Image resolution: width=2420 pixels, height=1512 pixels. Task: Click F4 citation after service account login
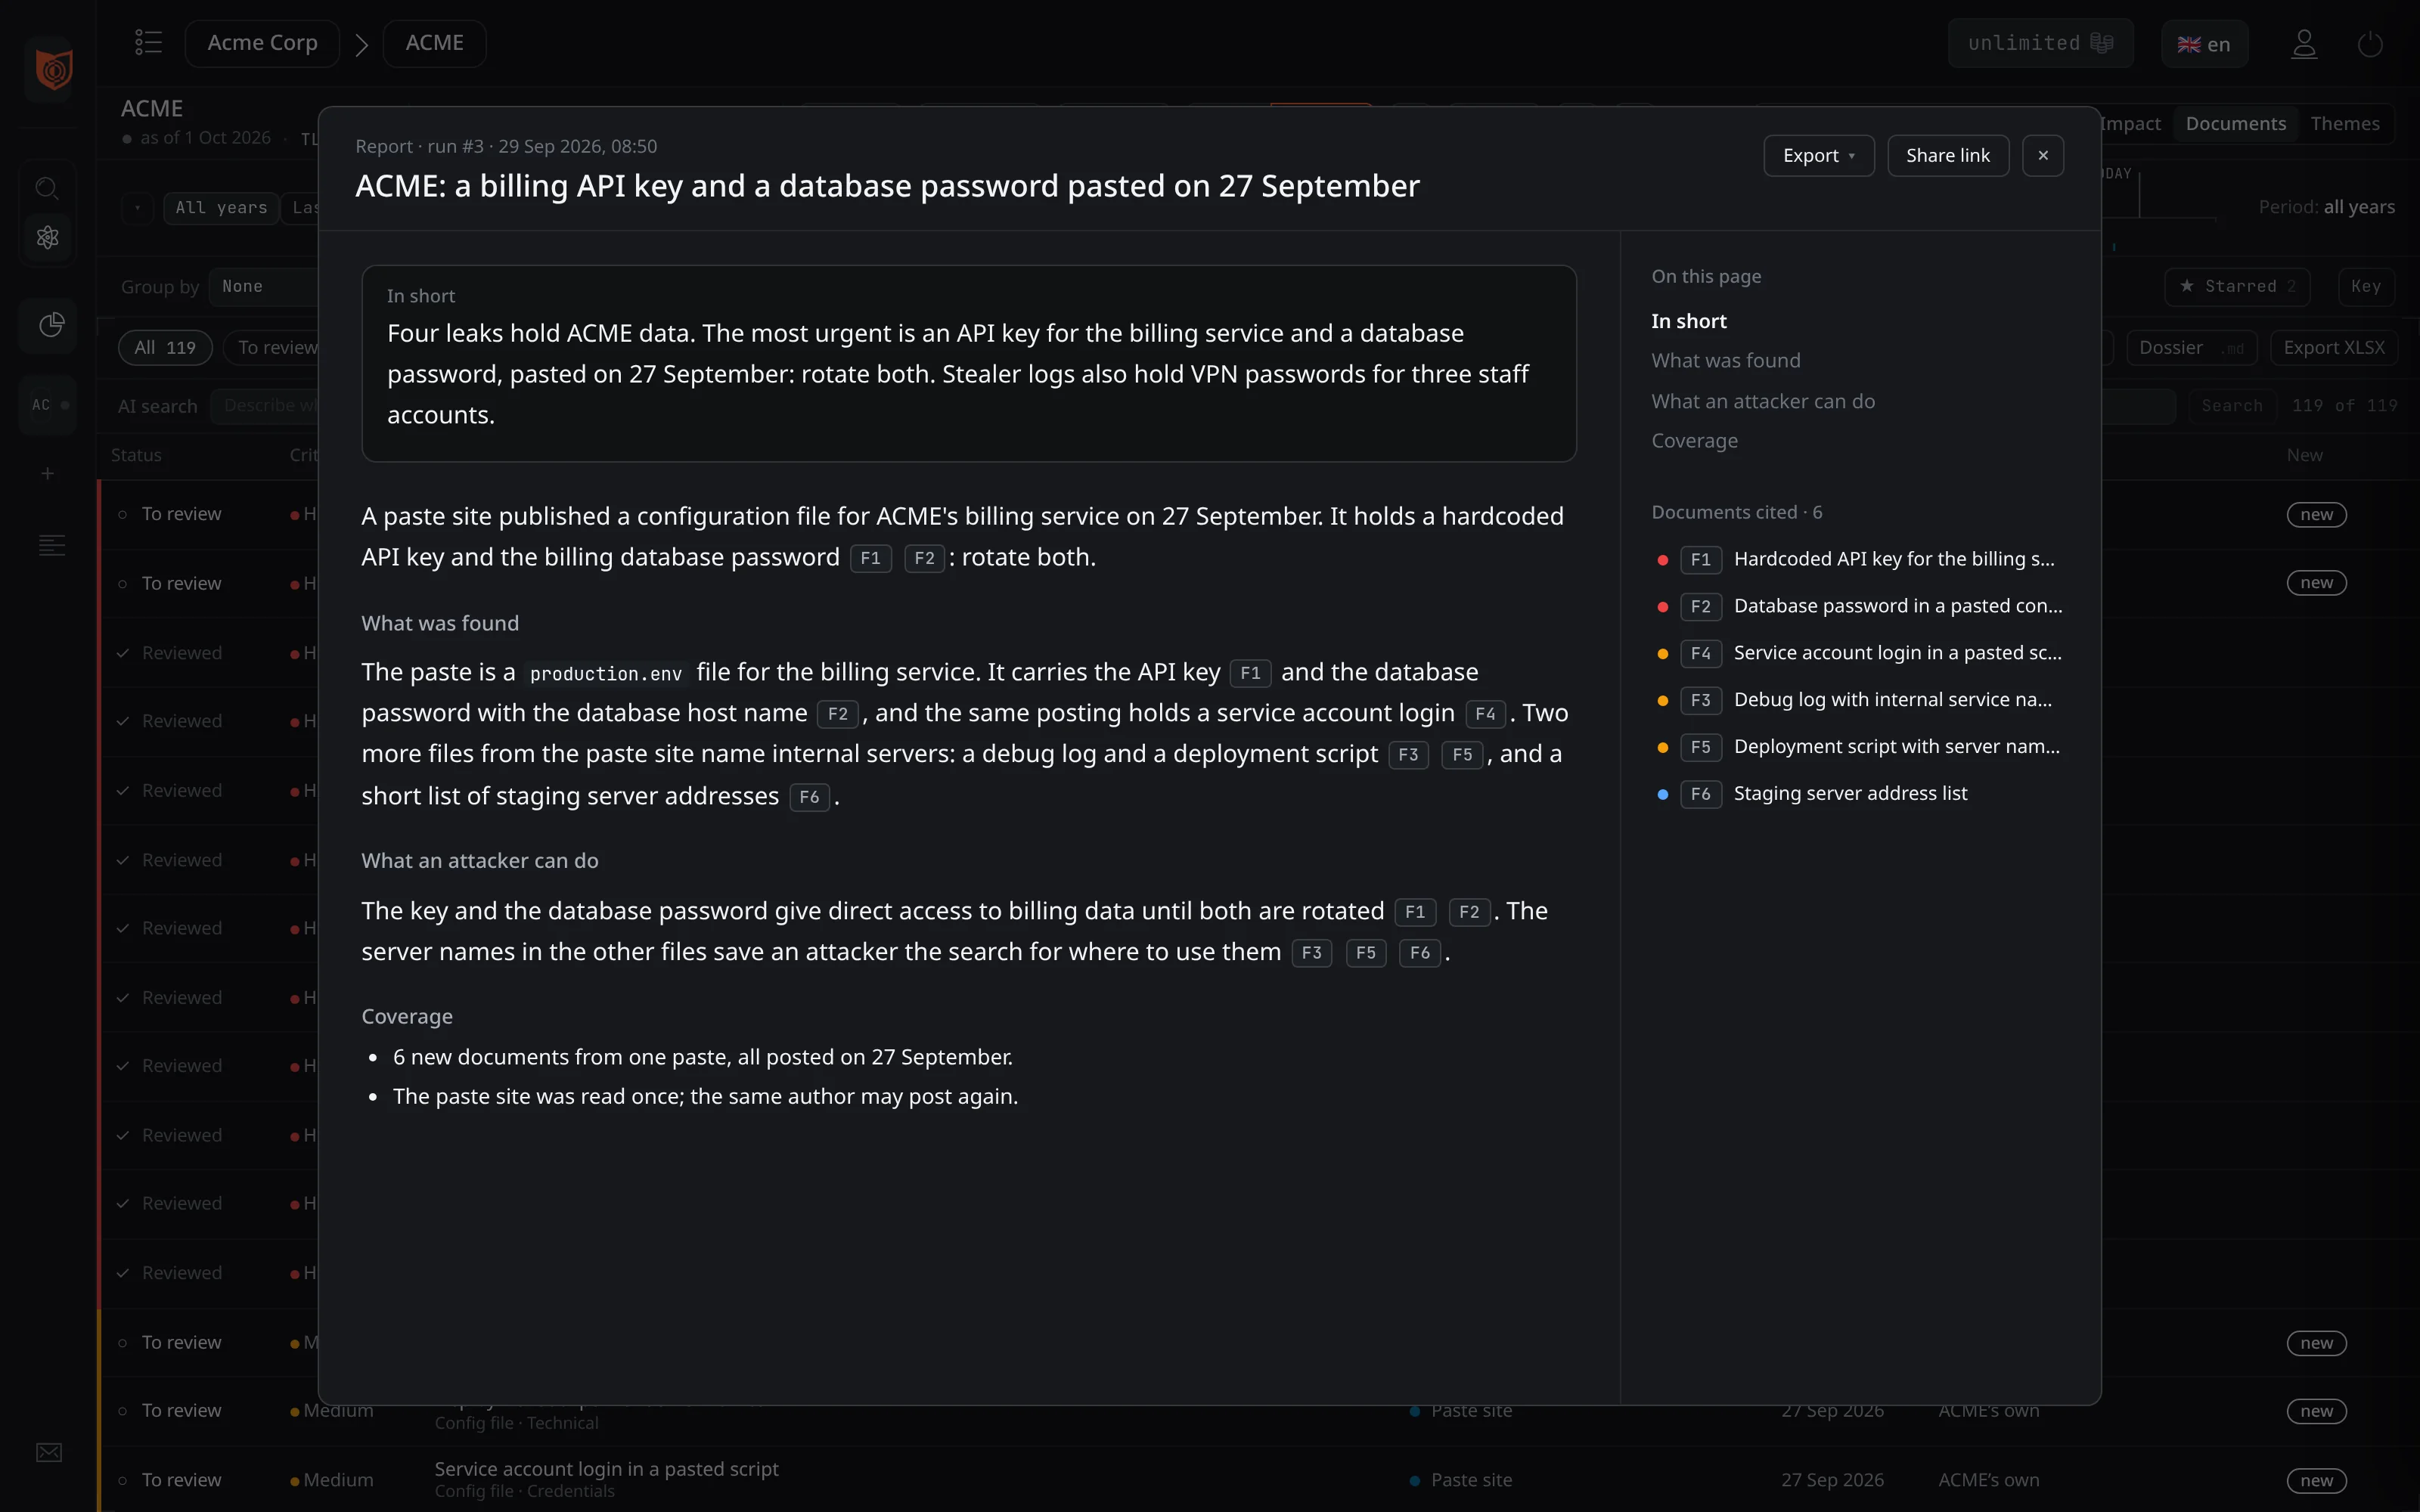(x=1485, y=714)
